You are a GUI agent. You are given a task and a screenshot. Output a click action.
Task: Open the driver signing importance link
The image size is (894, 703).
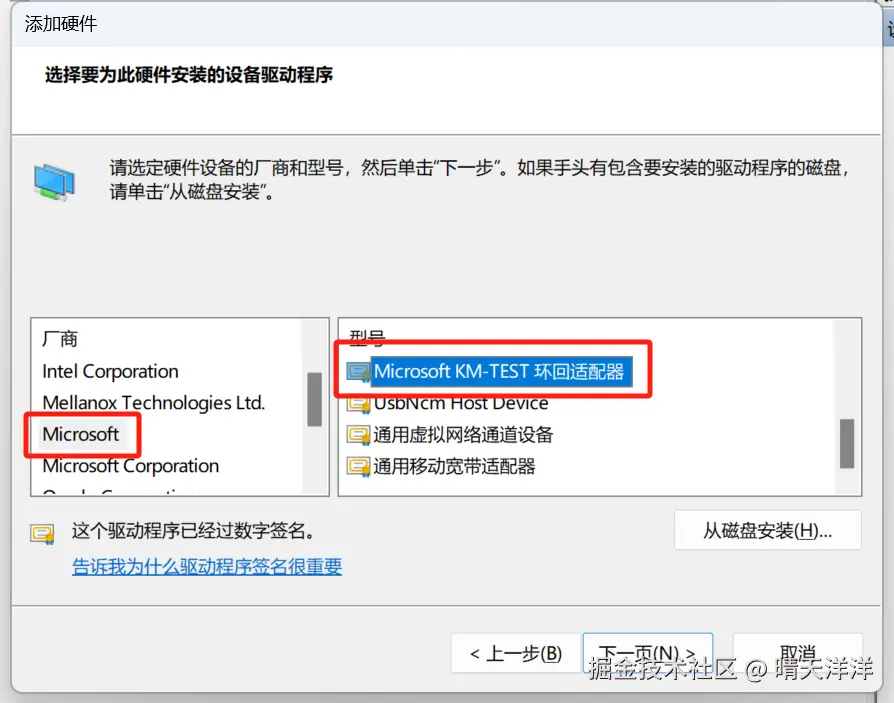pyautogui.click(x=207, y=566)
